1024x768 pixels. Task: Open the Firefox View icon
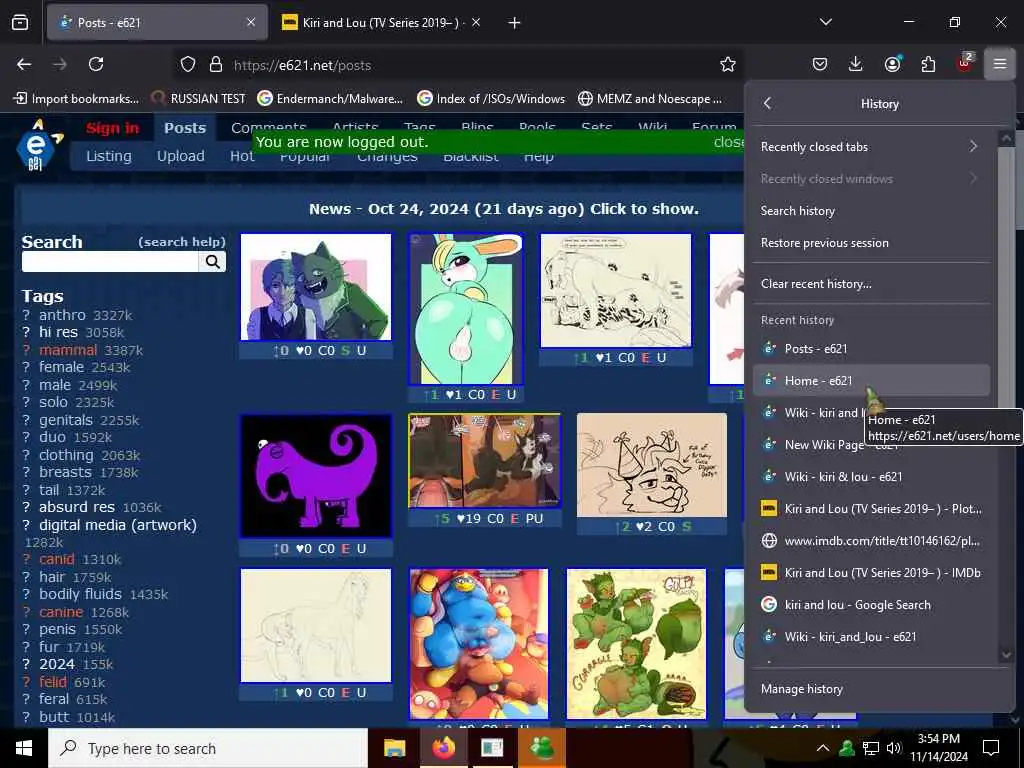point(20,23)
